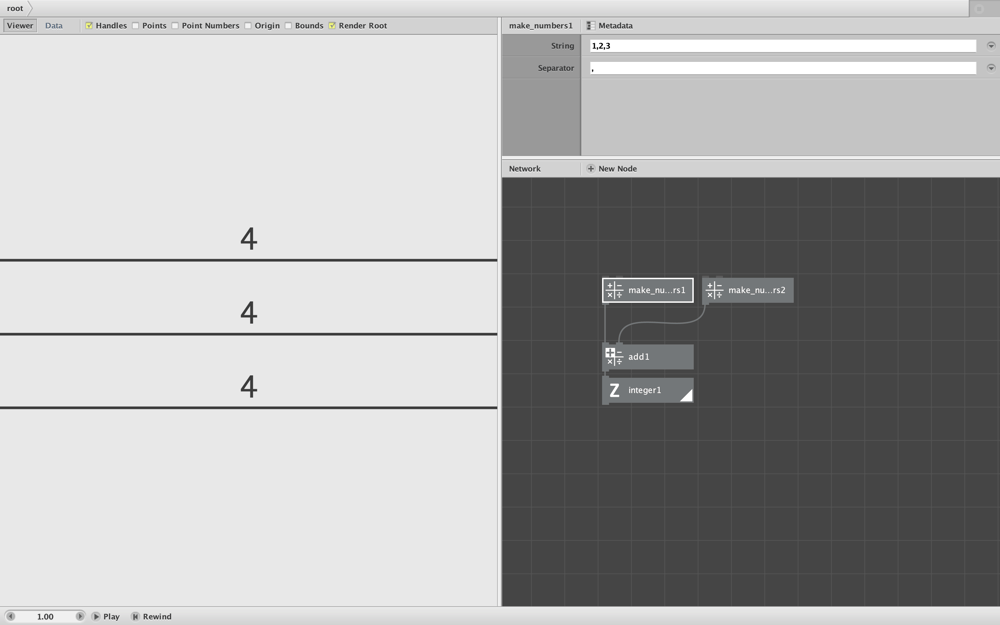Image resolution: width=1000 pixels, height=625 pixels.
Task: Click the make_numbers1 parameter title
Action: (x=541, y=26)
